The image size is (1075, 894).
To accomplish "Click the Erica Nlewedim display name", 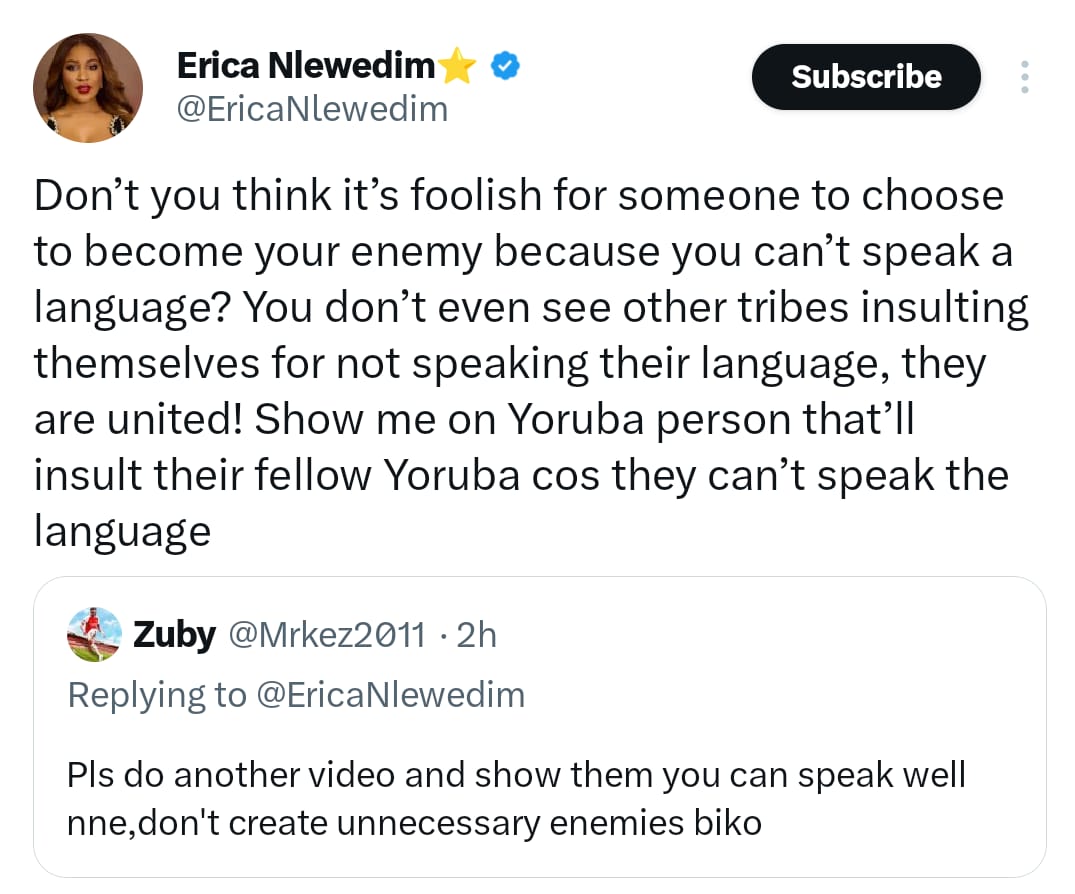I will click(306, 66).
